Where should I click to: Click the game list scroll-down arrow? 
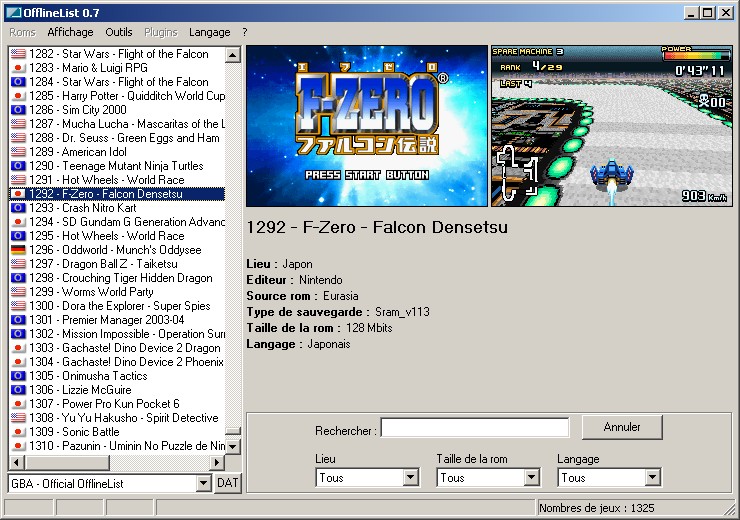pos(233,446)
